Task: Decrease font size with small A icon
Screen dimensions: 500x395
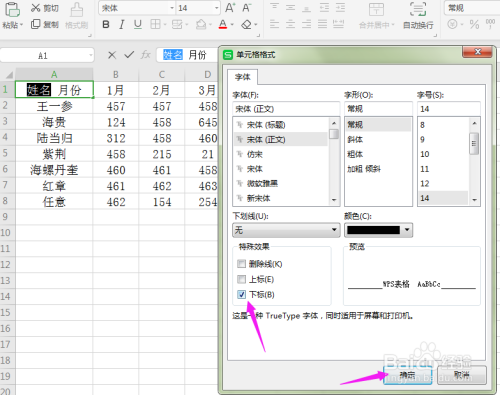Action: pyautogui.click(x=247, y=8)
